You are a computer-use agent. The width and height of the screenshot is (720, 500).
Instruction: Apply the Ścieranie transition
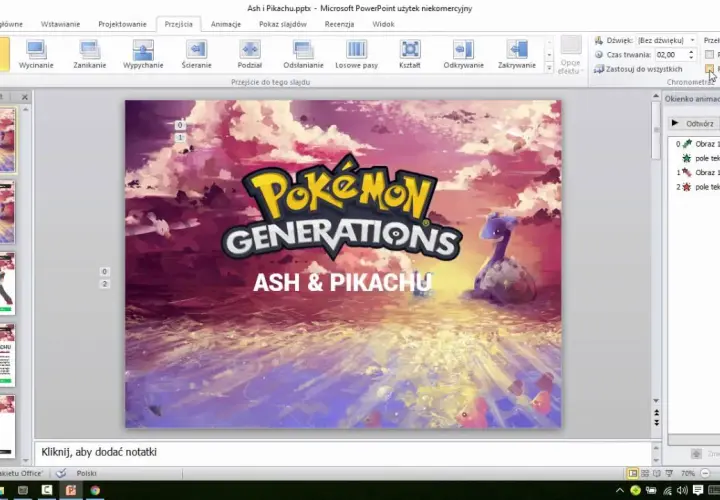pos(197,54)
